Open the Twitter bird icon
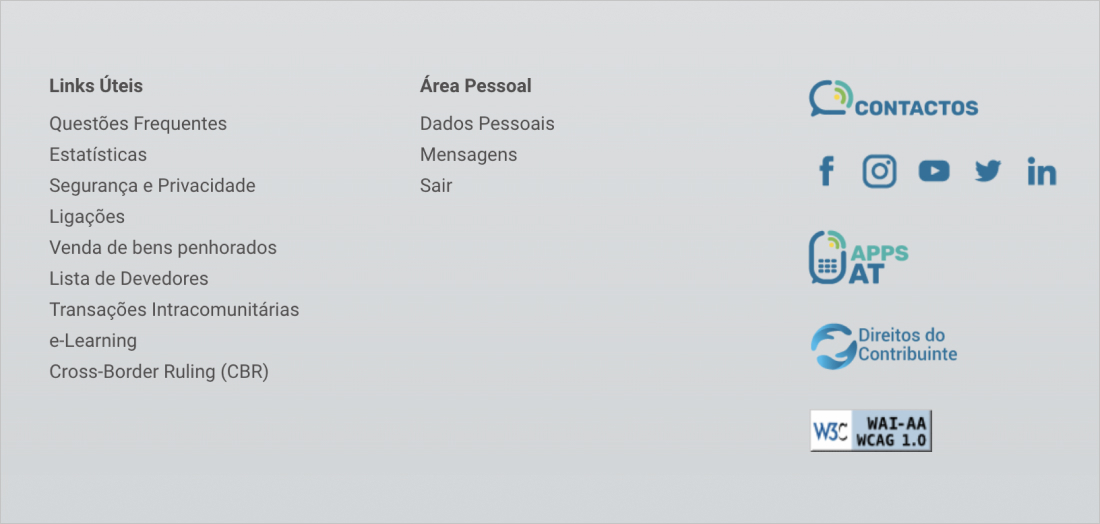 point(987,171)
